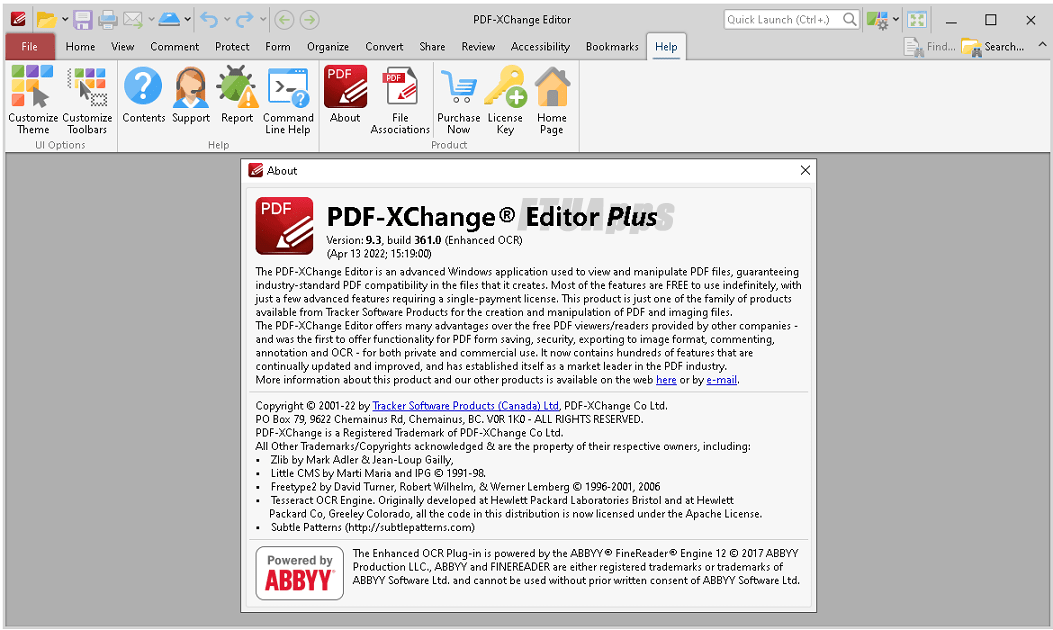Click into the Quick Launch search field
Screen dimensions: 1053x630
[x=782, y=19]
